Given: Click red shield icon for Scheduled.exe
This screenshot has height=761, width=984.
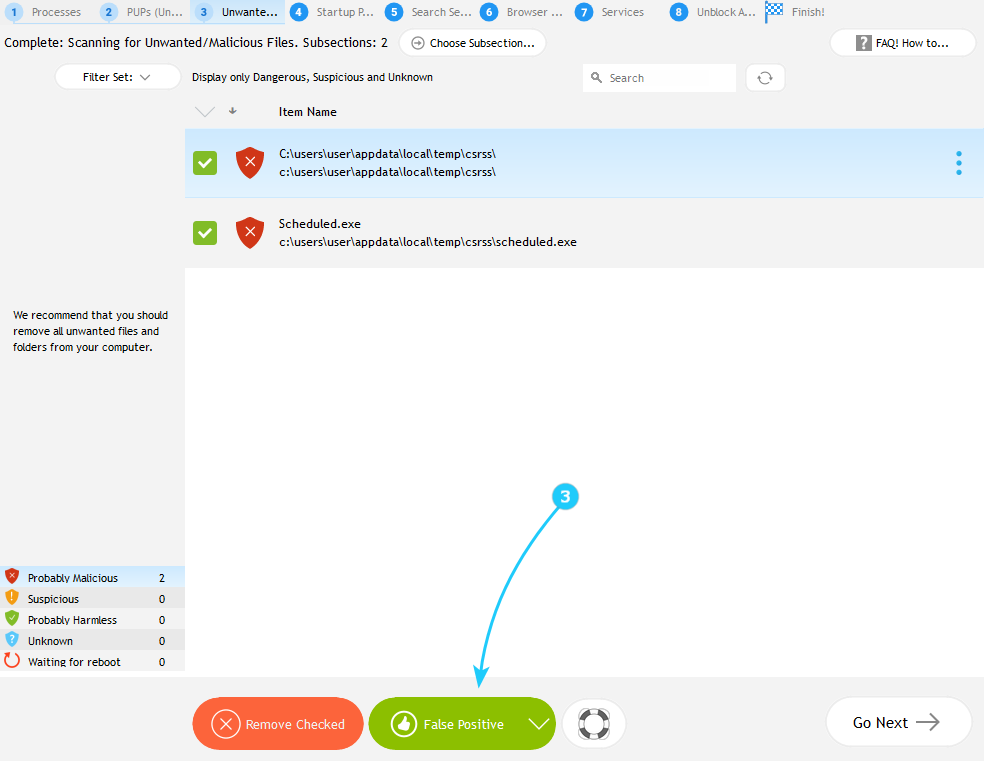Looking at the screenshot, I should click(x=250, y=233).
